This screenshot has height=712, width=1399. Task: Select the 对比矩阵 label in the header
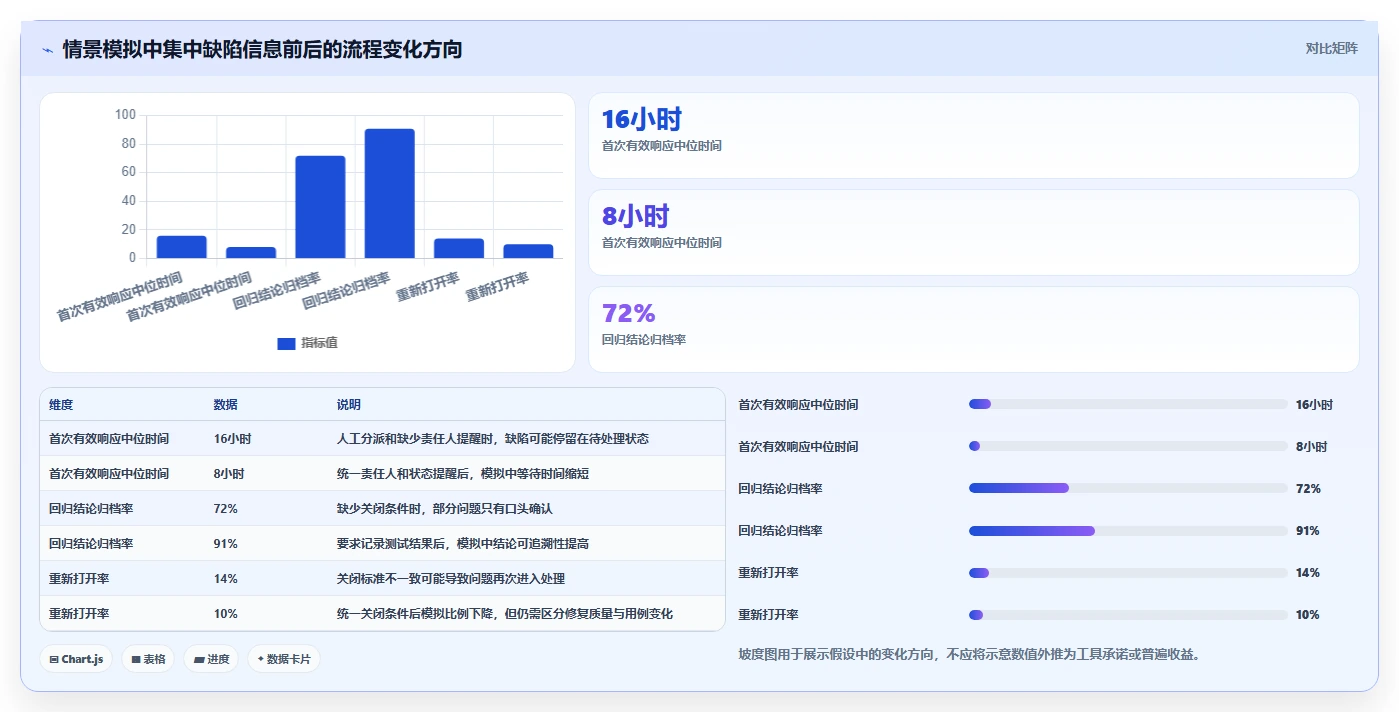click(1331, 48)
